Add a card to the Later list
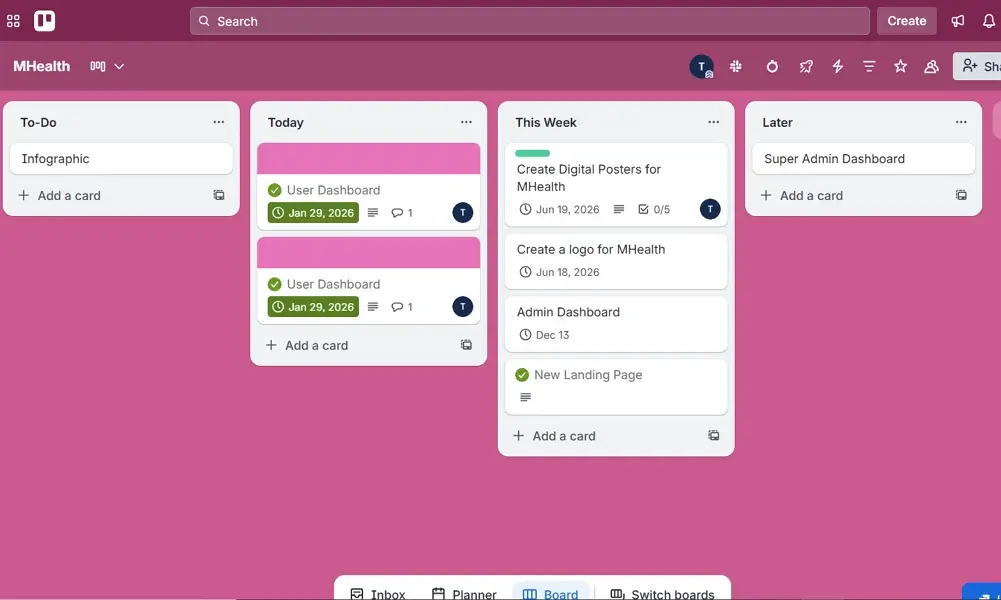 pos(812,195)
